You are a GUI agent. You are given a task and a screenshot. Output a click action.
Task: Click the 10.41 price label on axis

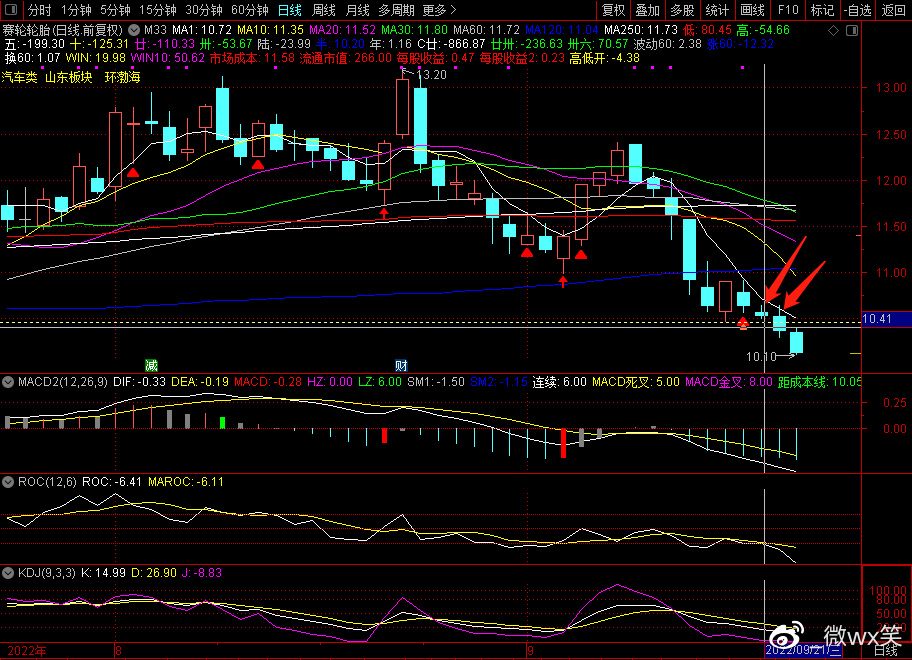[877, 319]
